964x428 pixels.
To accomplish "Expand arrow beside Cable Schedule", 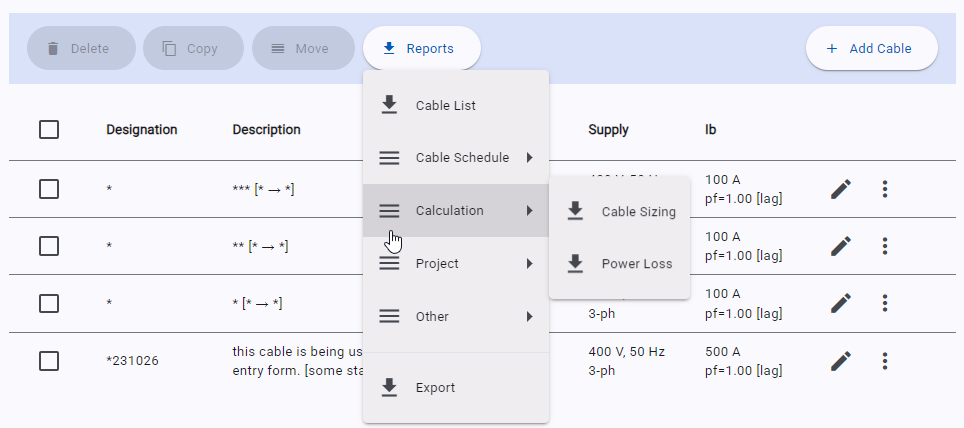I will click(x=529, y=158).
